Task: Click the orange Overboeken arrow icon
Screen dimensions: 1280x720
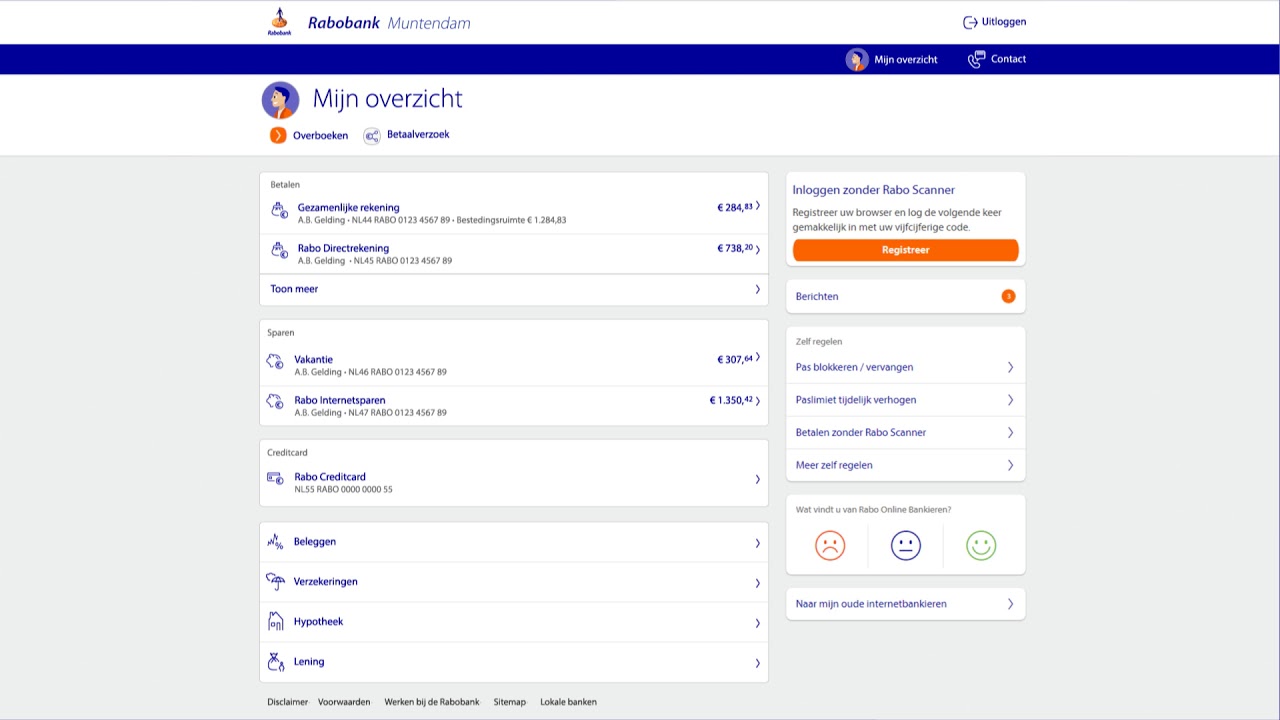Action: point(278,135)
